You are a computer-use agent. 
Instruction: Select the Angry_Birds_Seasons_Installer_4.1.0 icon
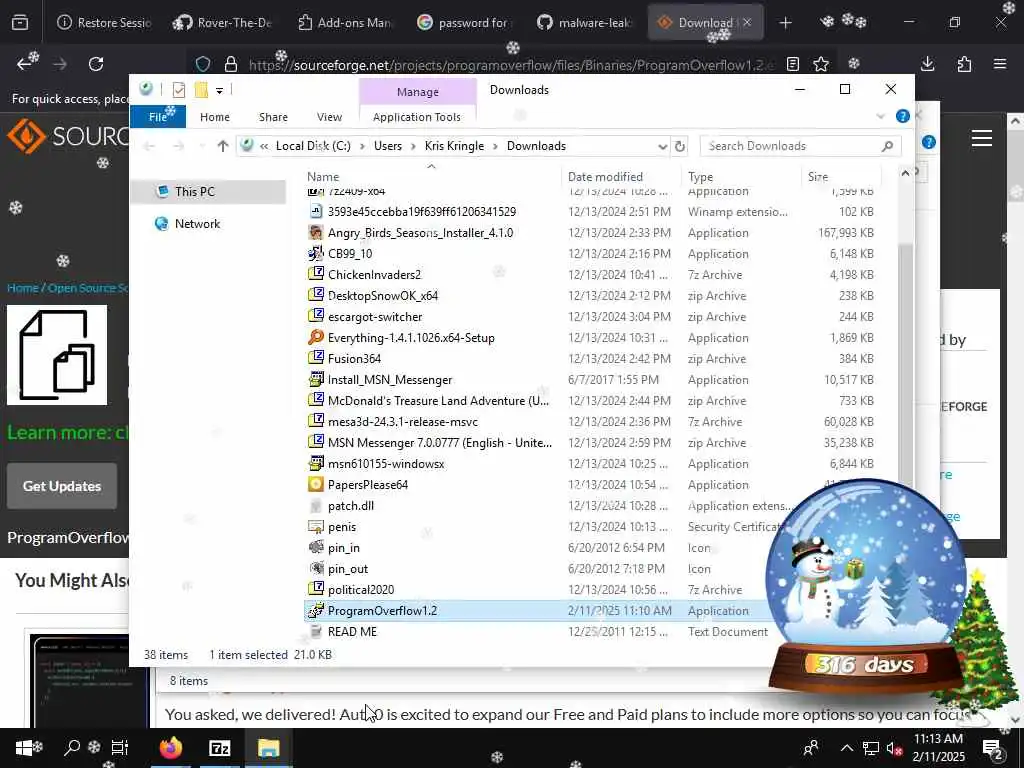pos(315,232)
